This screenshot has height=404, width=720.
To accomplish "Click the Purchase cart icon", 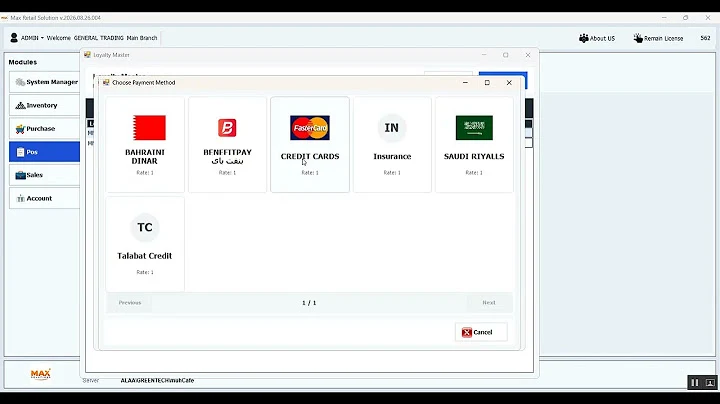I will click(20, 129).
